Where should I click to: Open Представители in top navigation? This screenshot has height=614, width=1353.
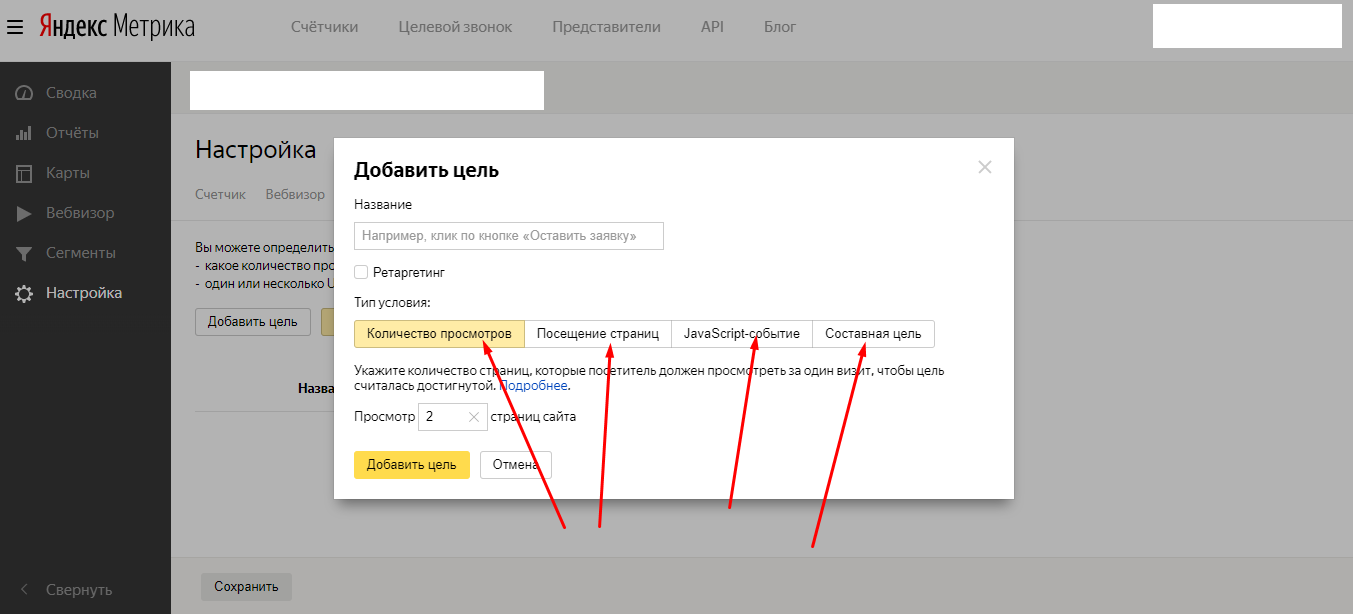coord(606,27)
